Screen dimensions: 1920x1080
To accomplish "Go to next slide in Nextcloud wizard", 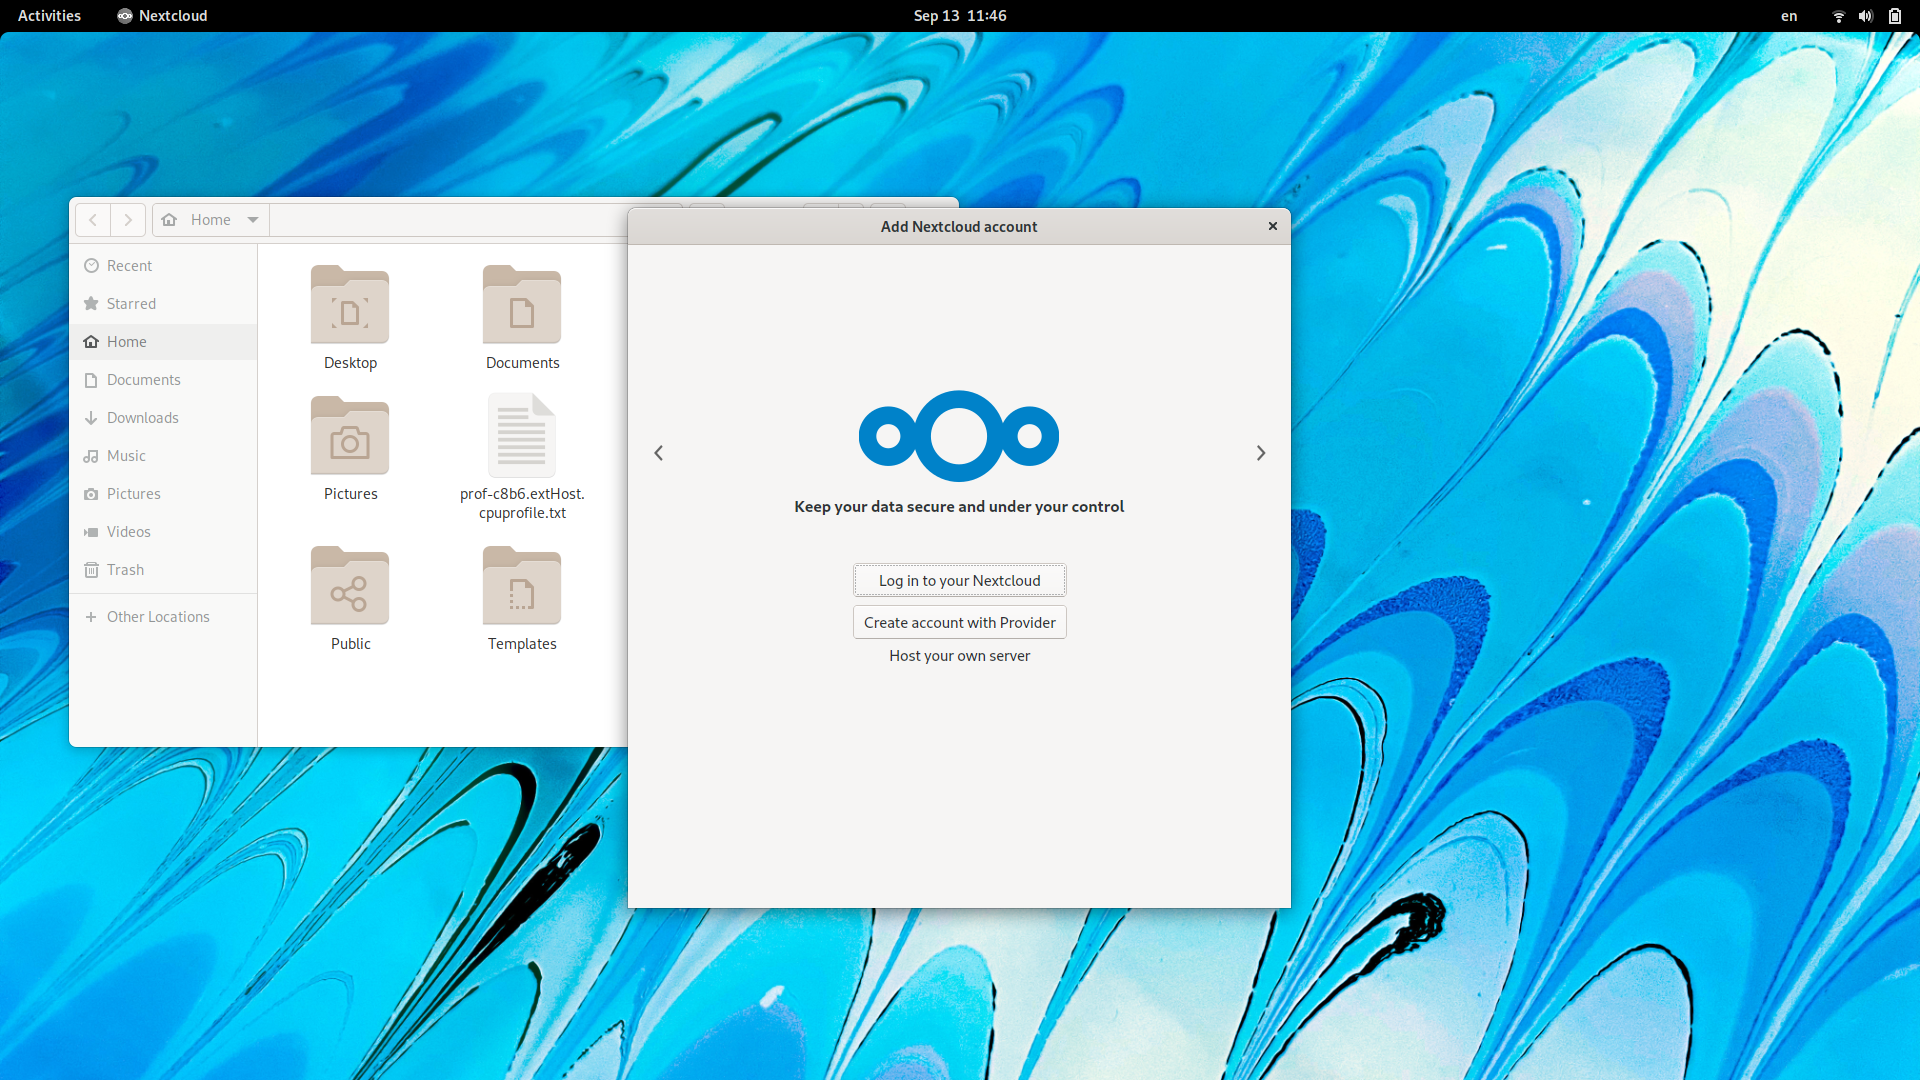I will (1261, 453).
